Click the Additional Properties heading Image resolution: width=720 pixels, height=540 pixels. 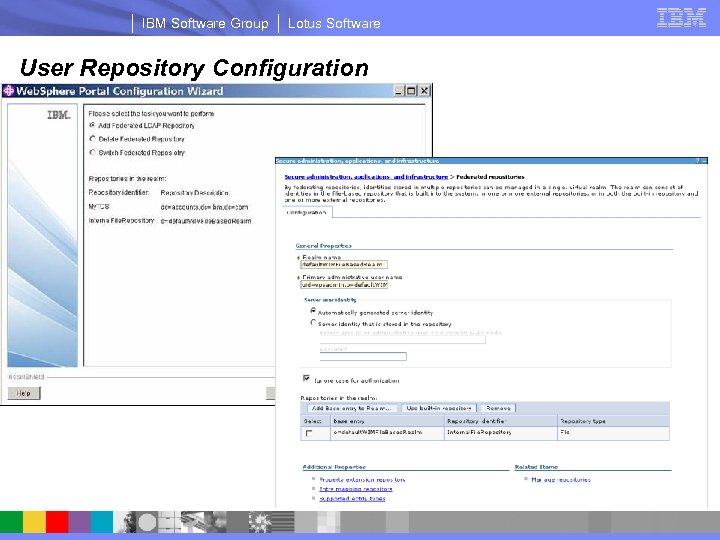[x=334, y=467]
